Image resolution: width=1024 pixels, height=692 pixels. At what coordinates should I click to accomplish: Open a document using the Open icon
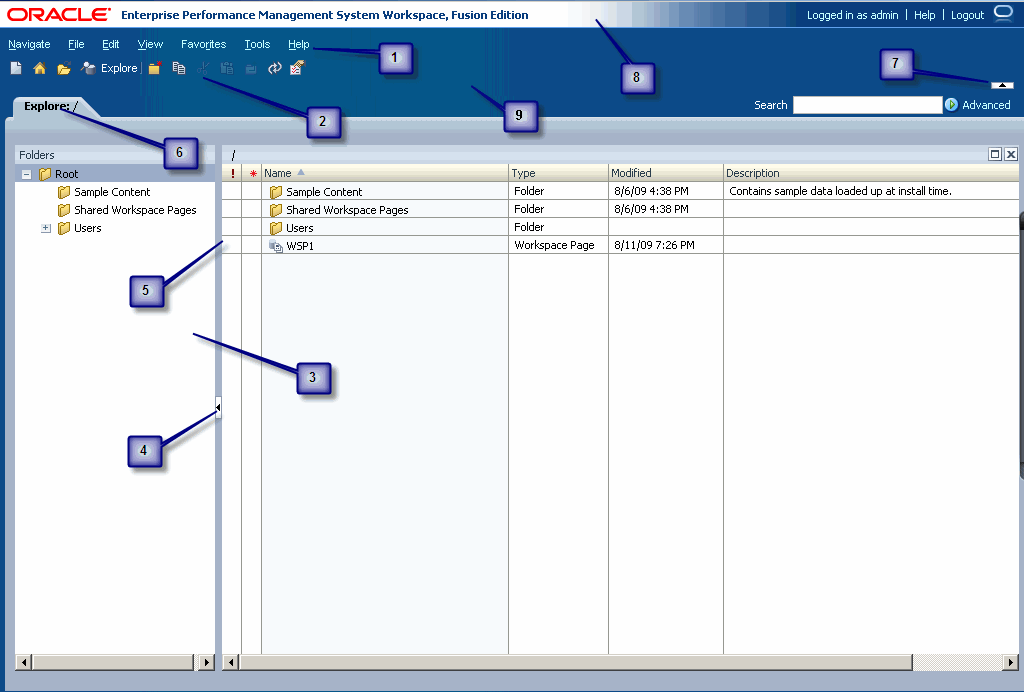pos(63,68)
